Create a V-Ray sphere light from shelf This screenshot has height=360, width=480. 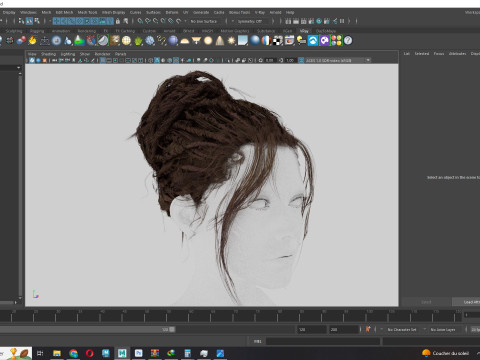click(x=208, y=41)
